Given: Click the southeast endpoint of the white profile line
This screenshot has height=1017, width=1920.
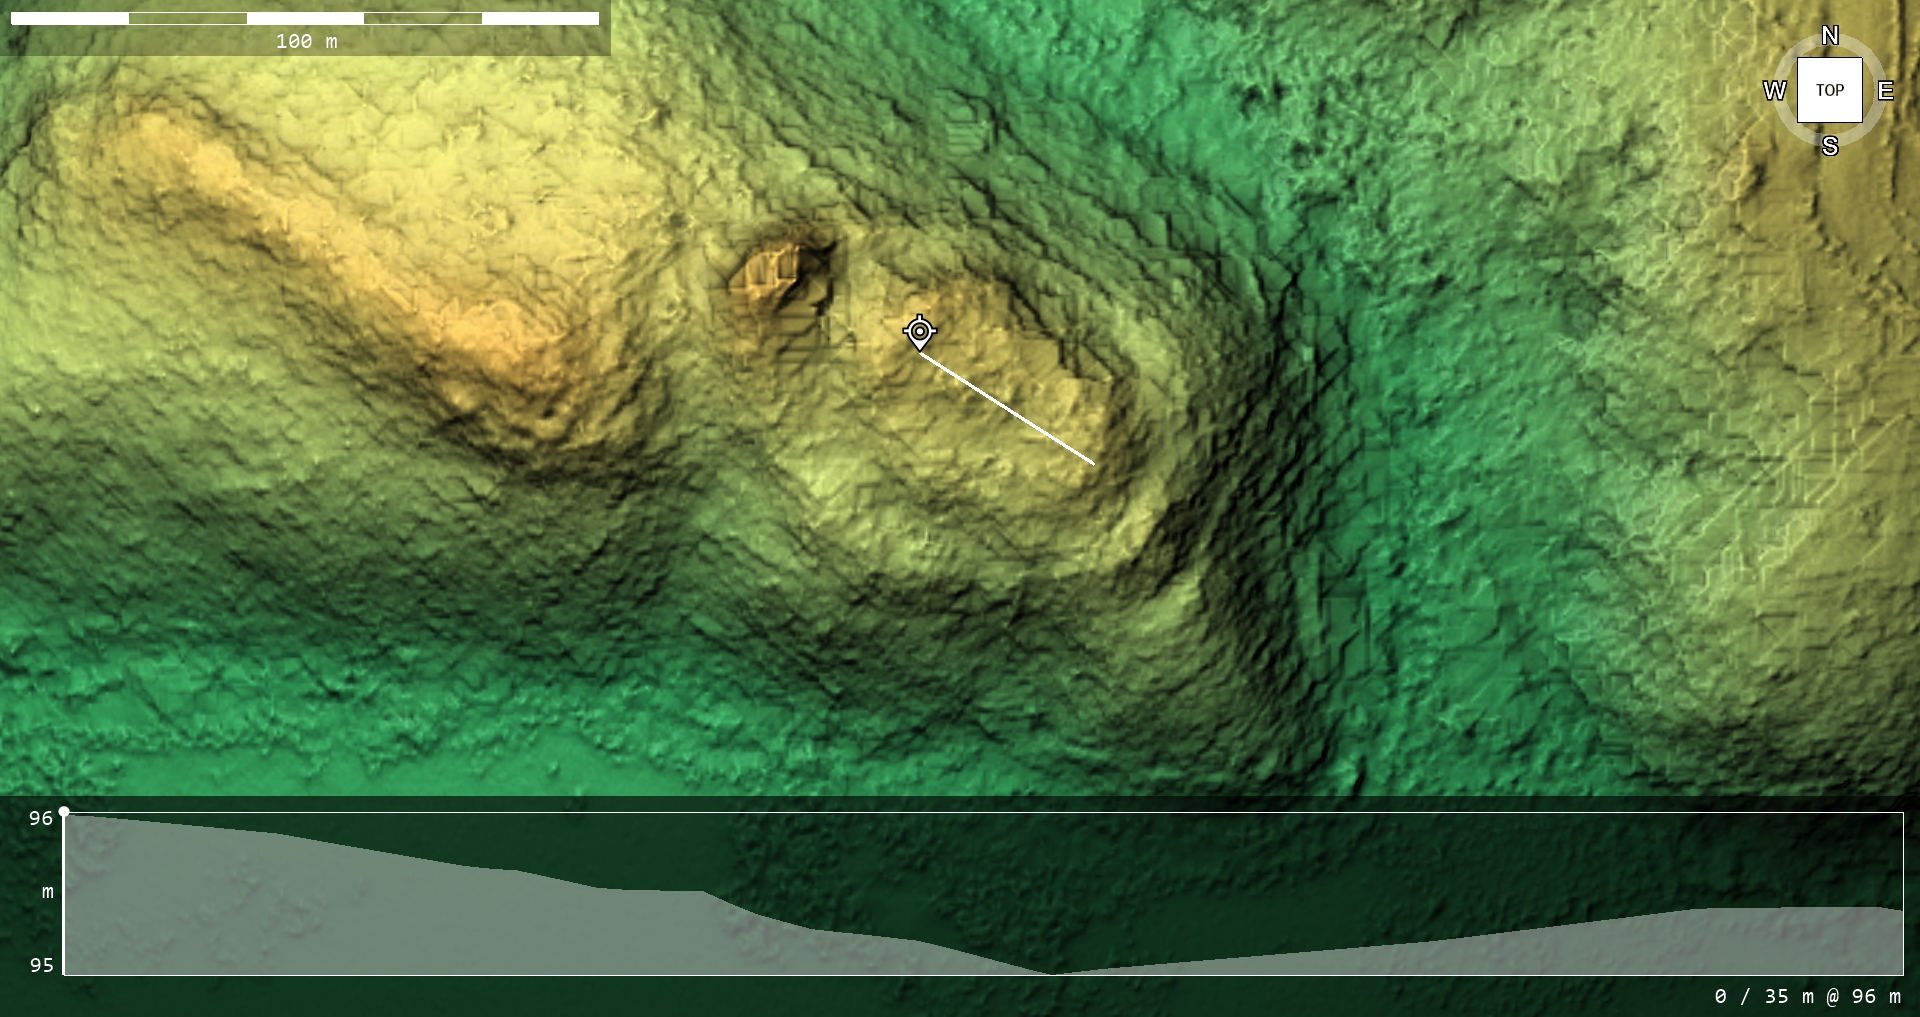Looking at the screenshot, I should (x=1094, y=464).
